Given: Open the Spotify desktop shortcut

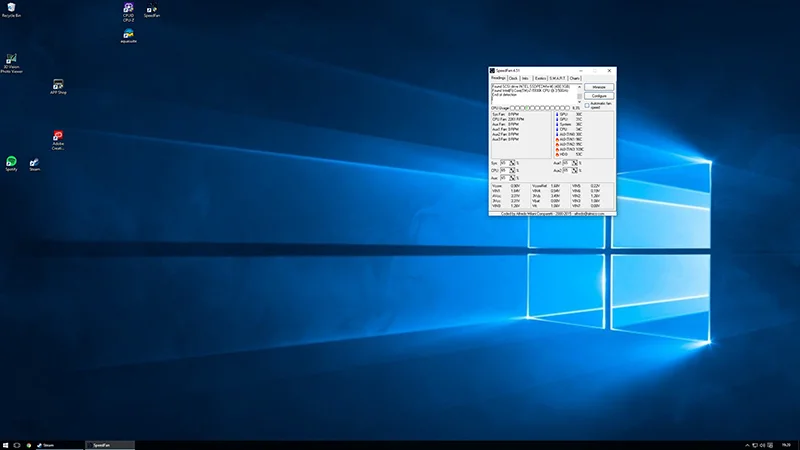Looking at the screenshot, I should click(11, 164).
